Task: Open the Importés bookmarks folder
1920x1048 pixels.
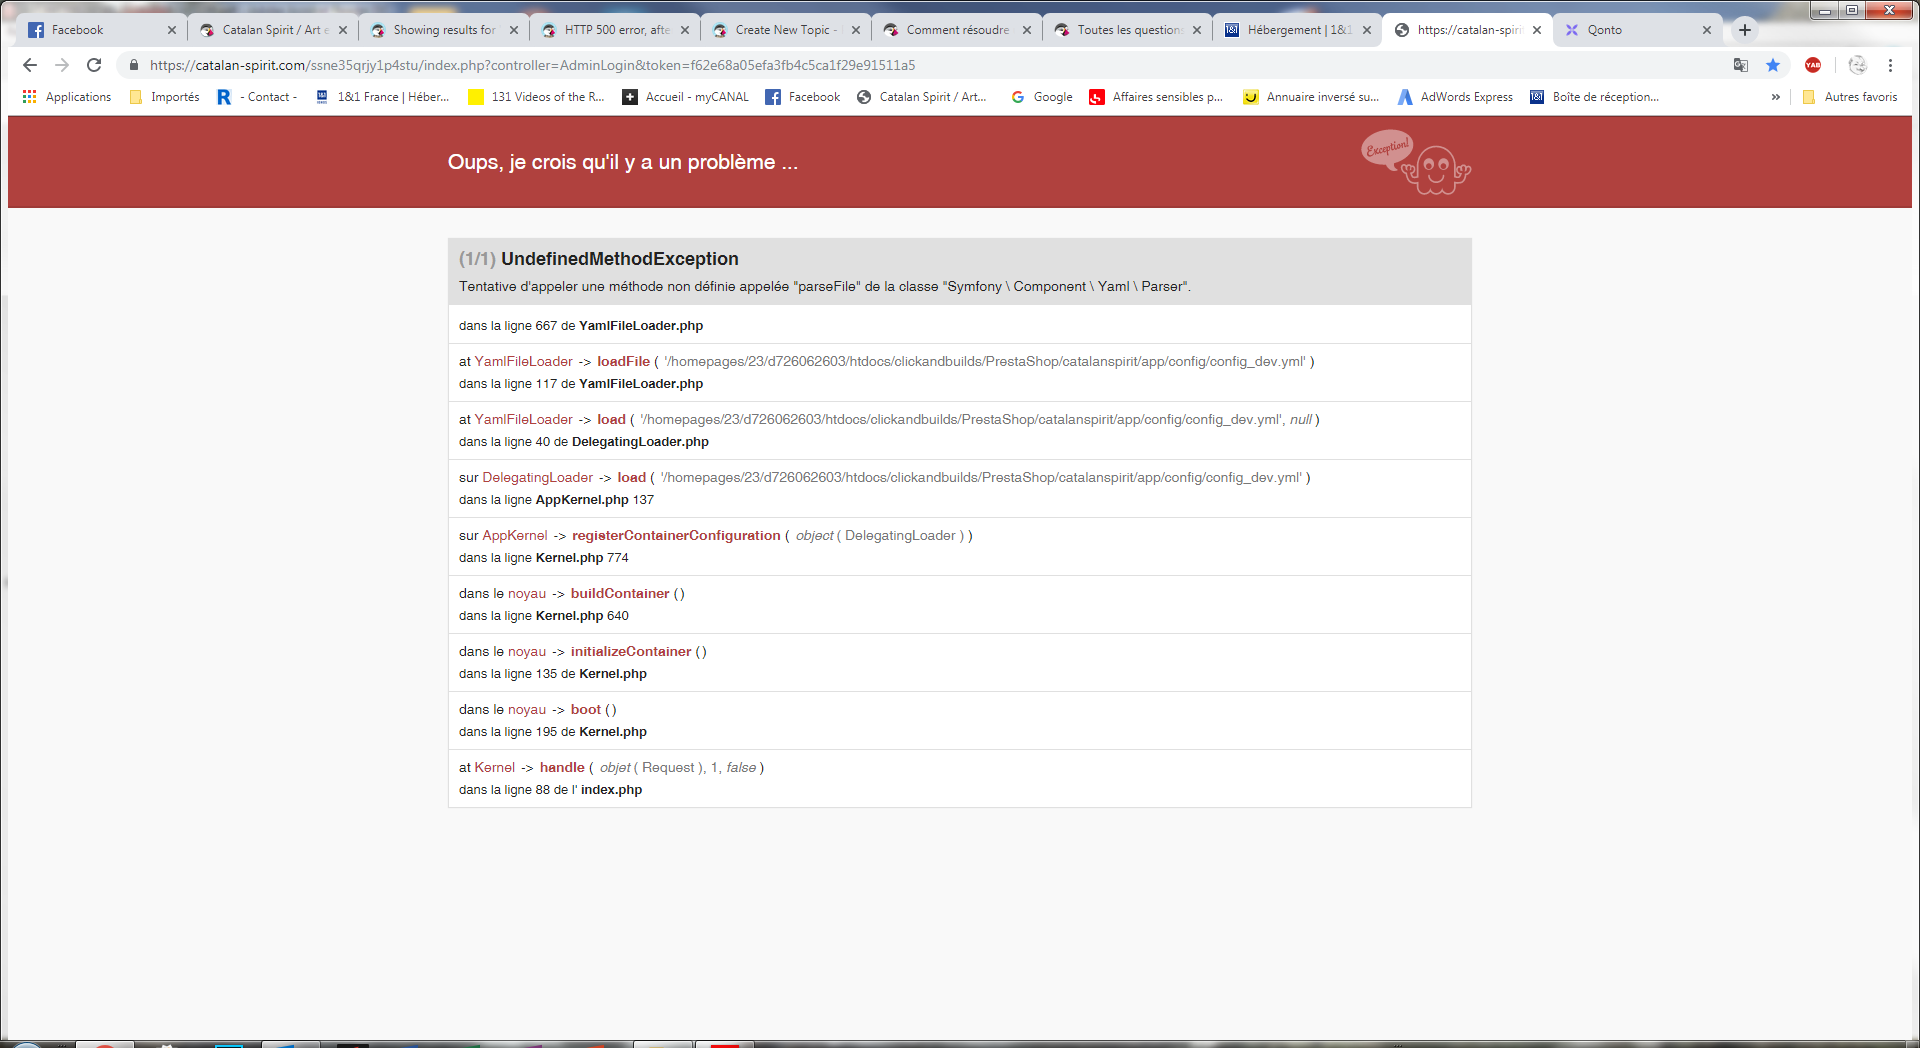Action: pos(164,97)
